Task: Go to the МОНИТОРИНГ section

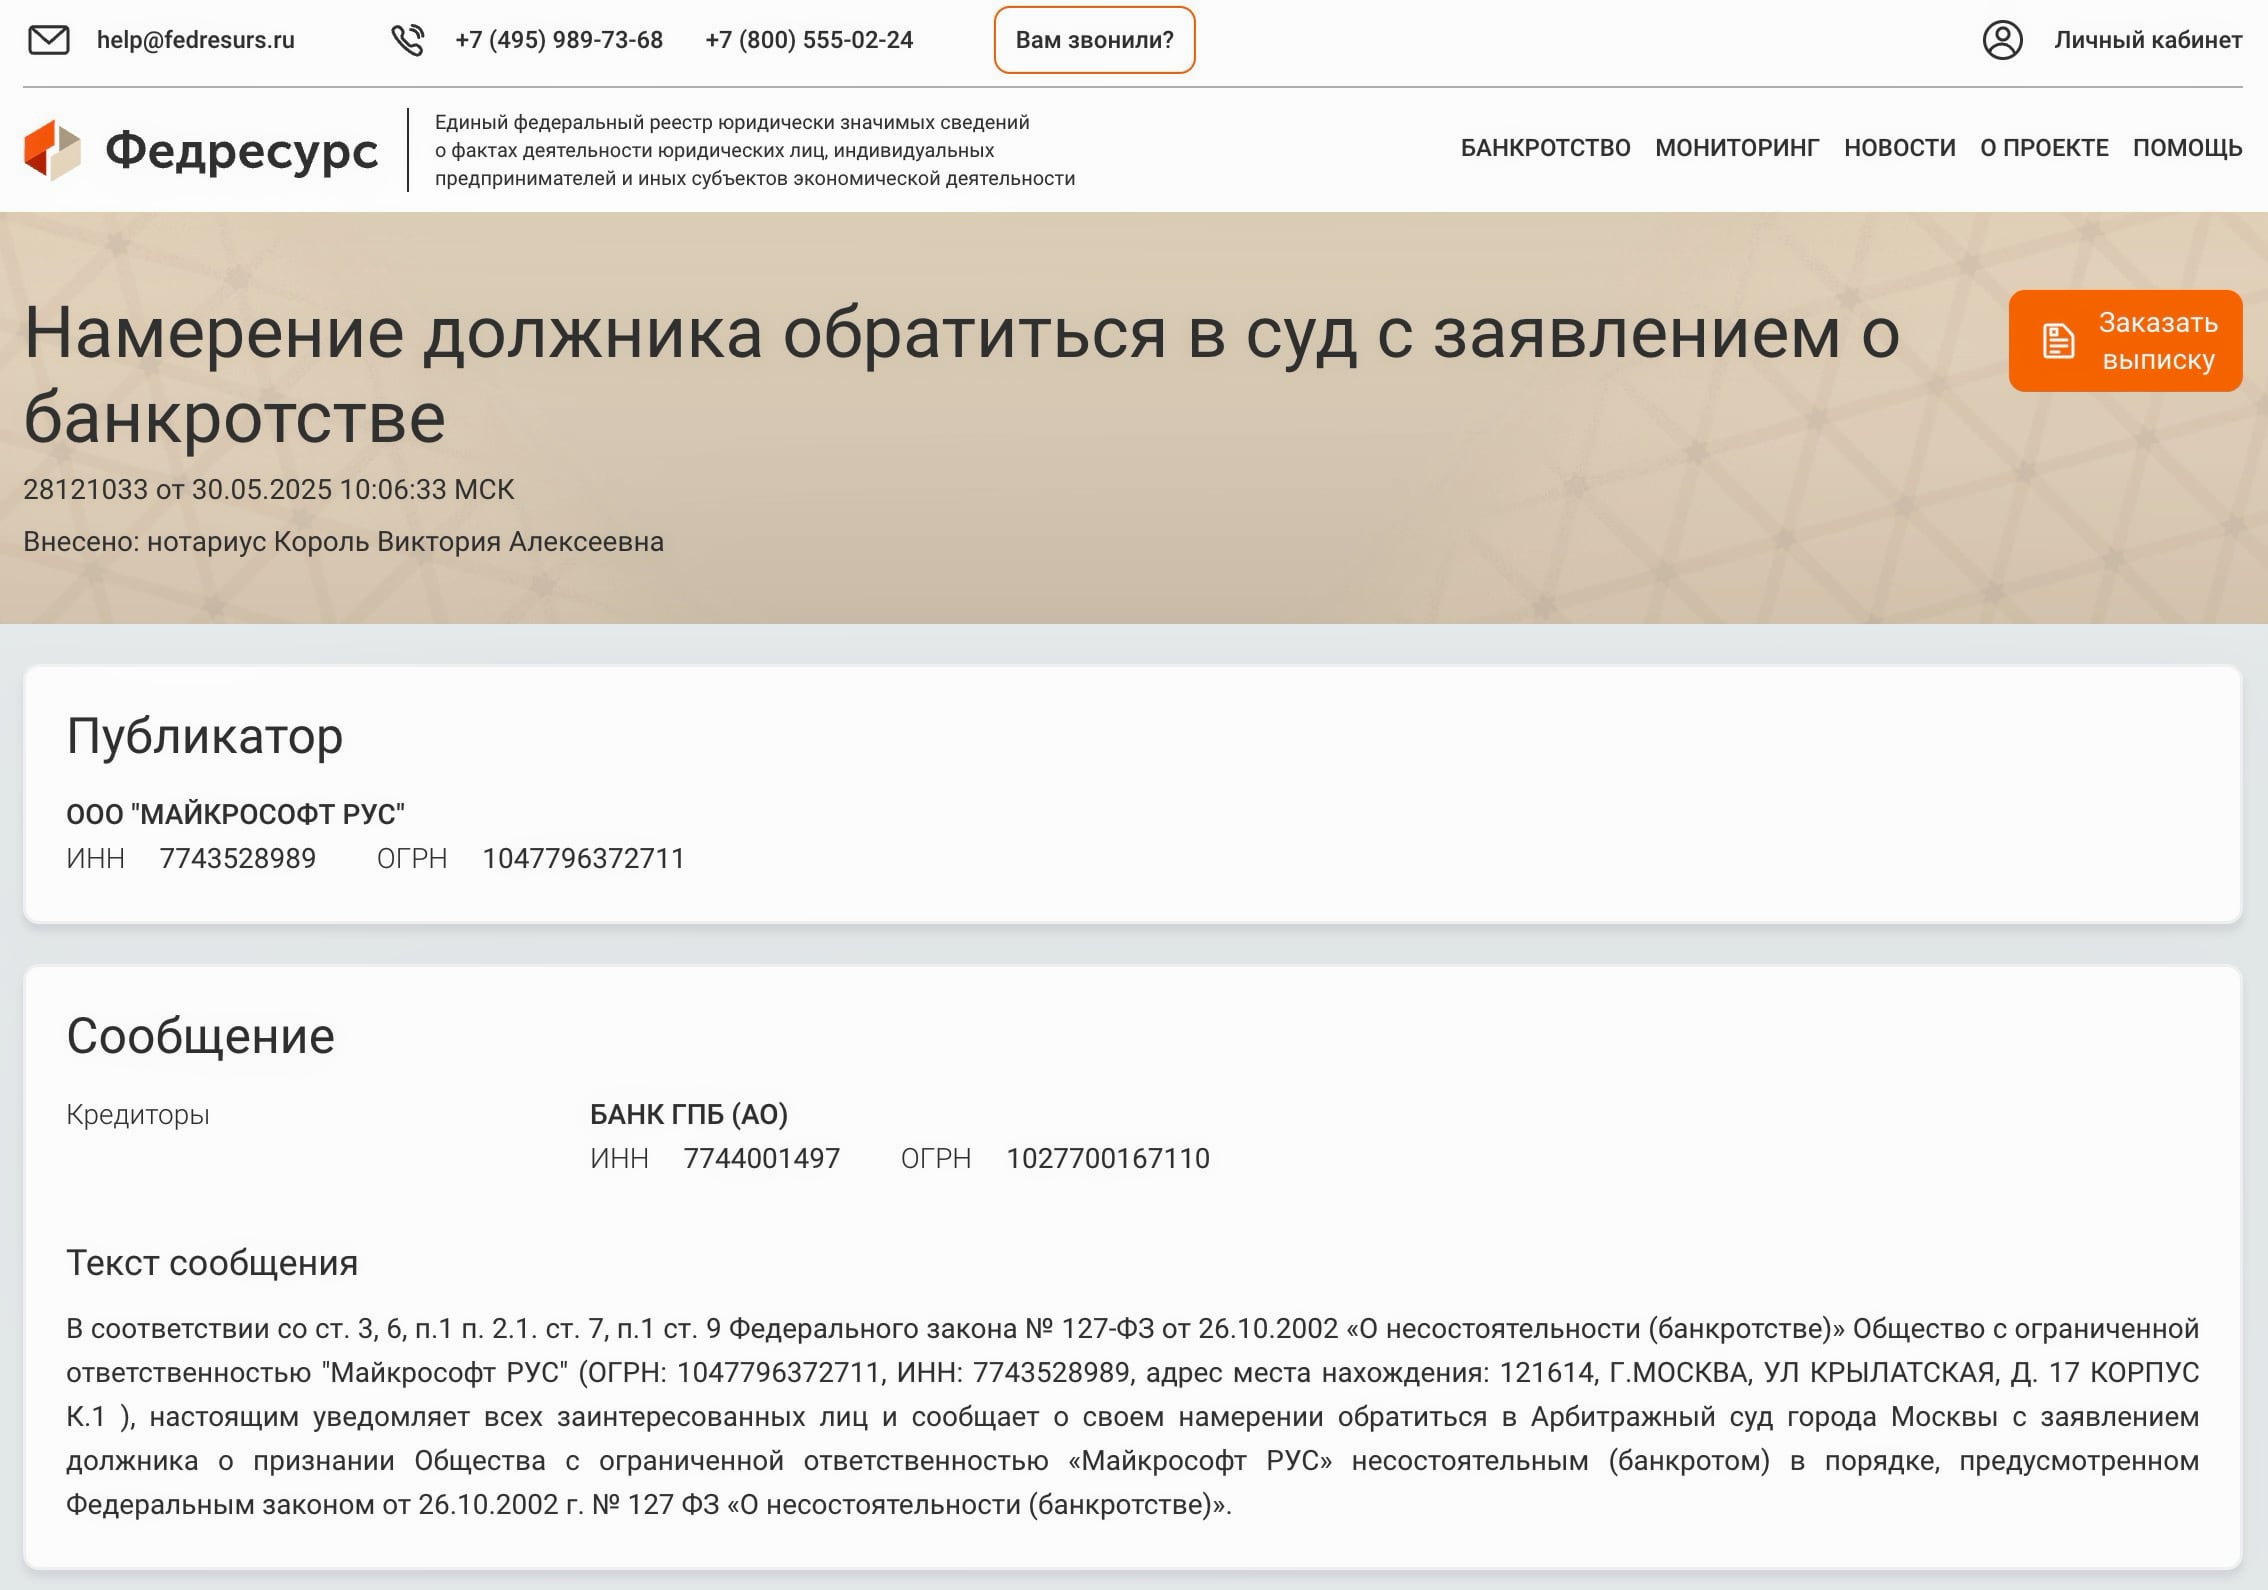Action: click(1737, 148)
